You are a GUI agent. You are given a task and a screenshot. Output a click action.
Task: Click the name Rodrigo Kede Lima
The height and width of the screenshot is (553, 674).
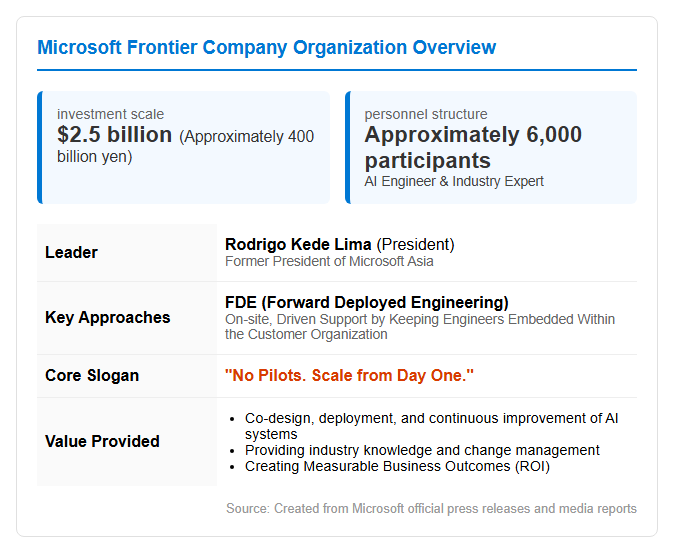coord(298,244)
